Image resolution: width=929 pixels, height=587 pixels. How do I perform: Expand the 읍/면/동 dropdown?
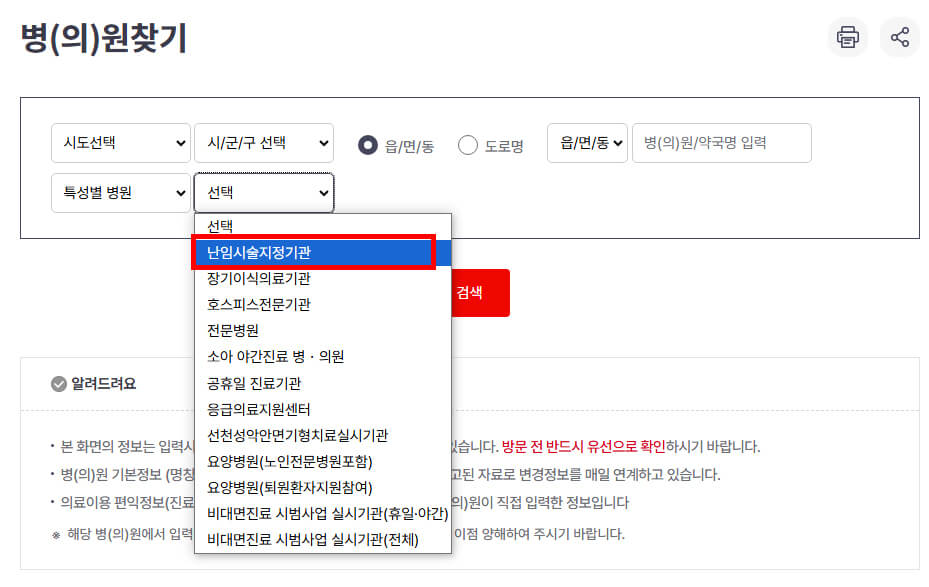587,143
